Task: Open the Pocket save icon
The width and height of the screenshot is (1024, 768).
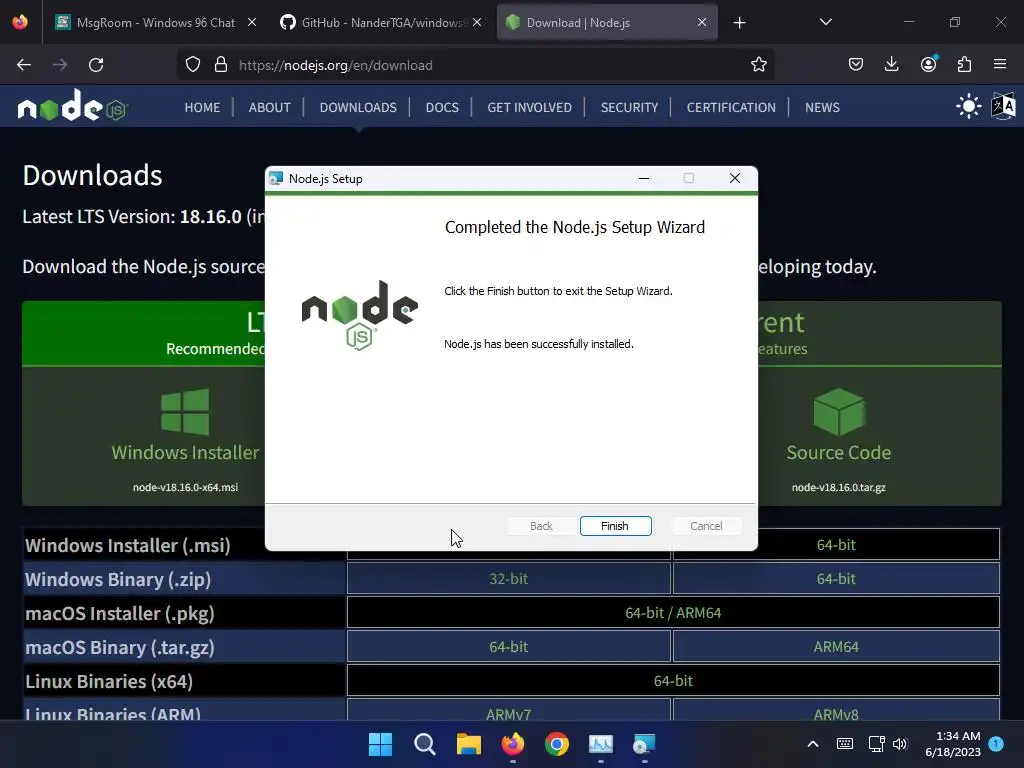Action: [x=856, y=65]
